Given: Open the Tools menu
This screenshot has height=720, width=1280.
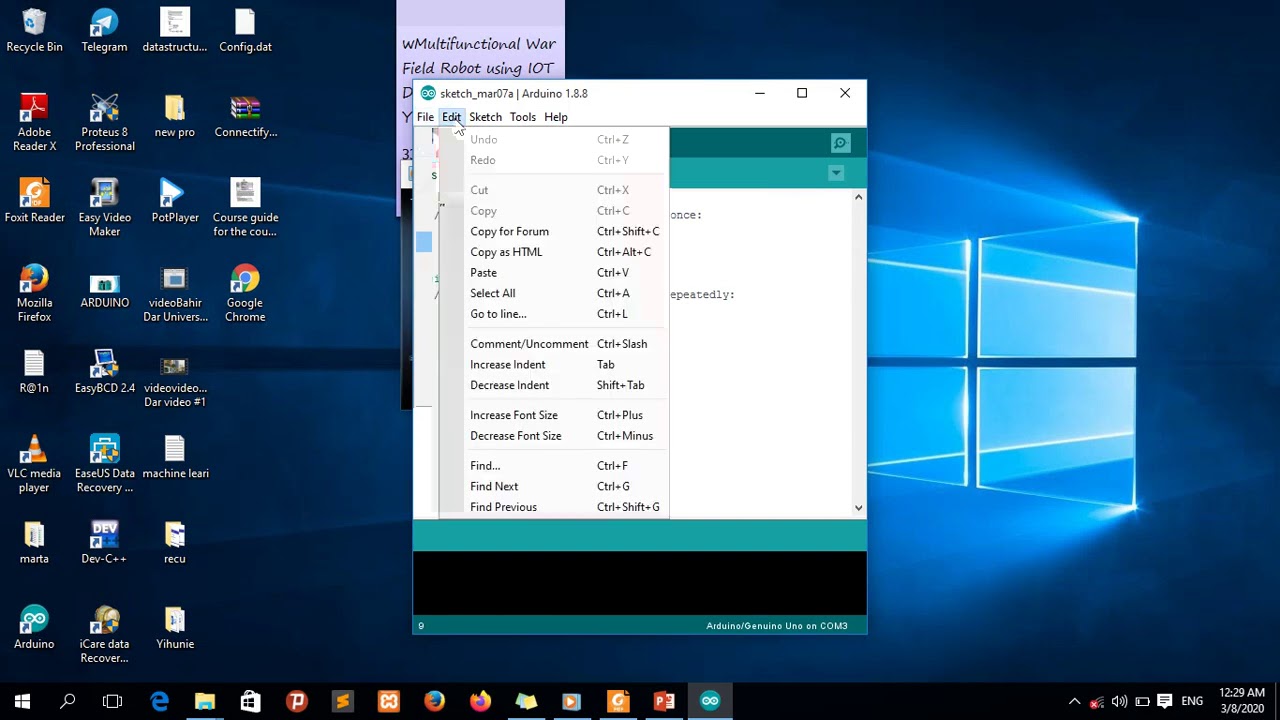Looking at the screenshot, I should coord(523,117).
